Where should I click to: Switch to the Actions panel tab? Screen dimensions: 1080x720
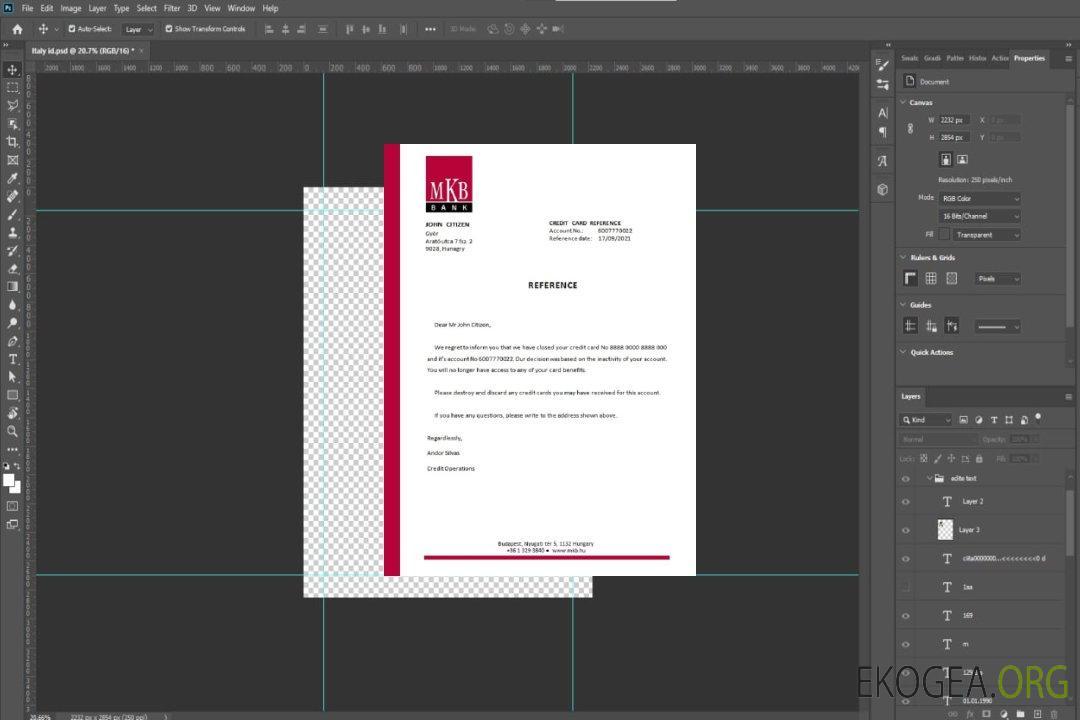coord(999,58)
